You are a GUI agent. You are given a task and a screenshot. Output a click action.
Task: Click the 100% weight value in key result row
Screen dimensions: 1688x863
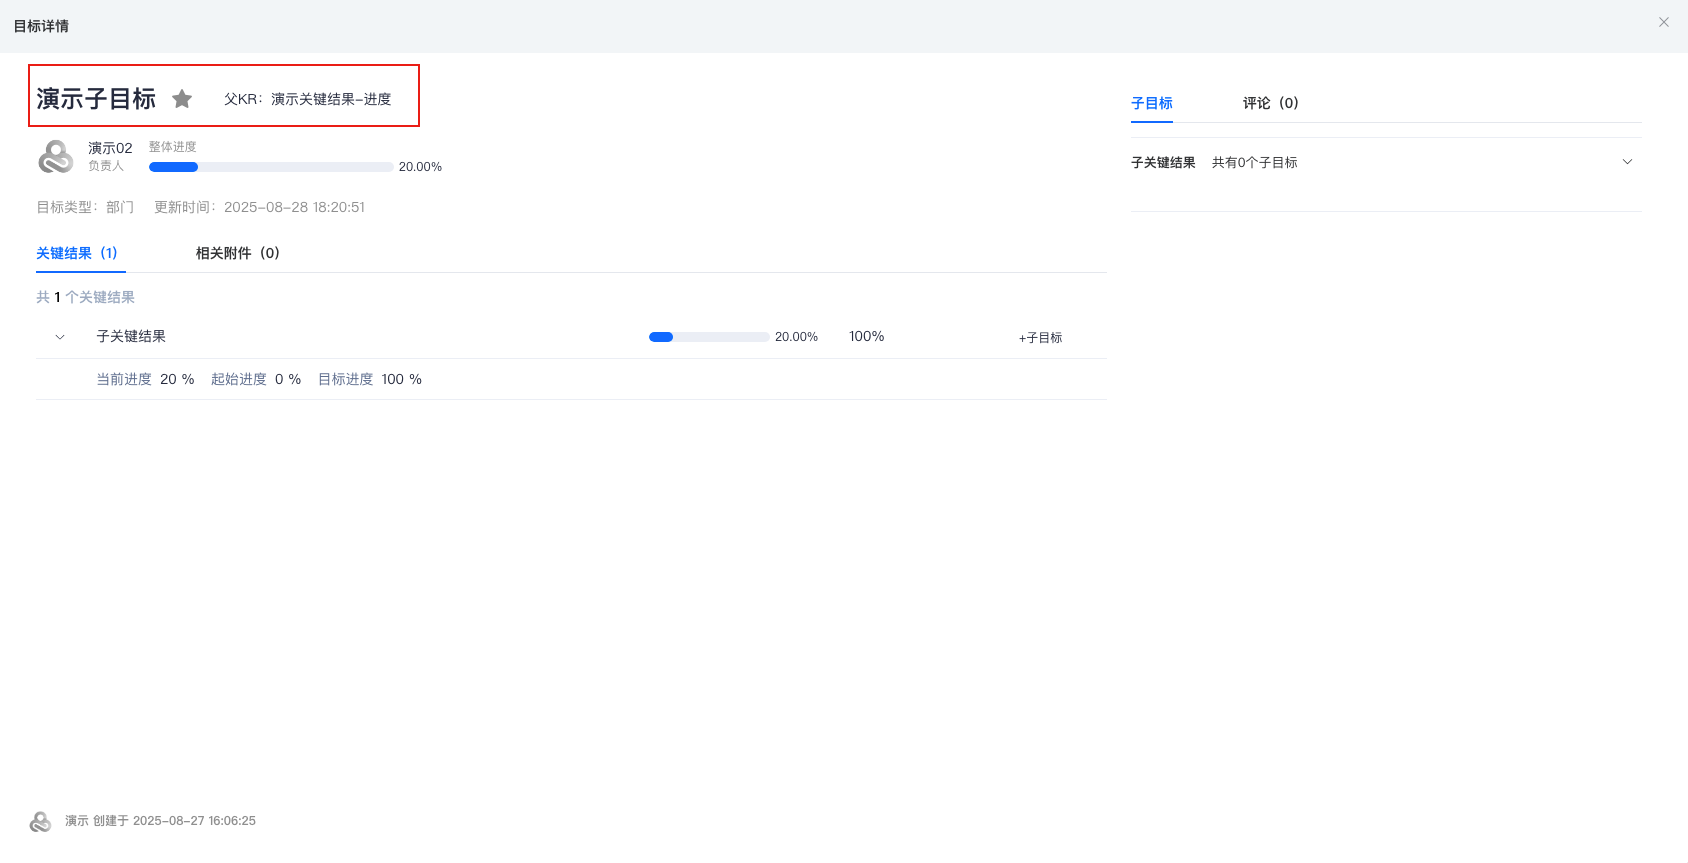click(x=866, y=336)
